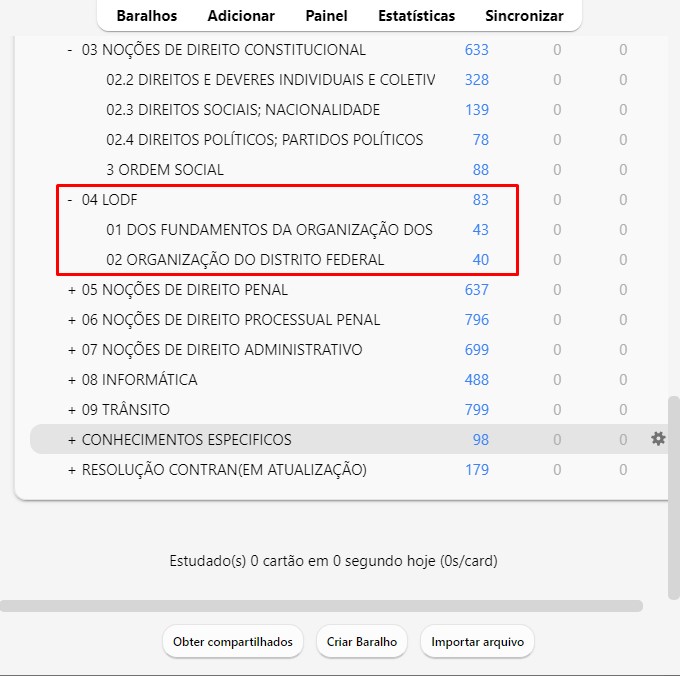Click new-card count 328

(477, 80)
